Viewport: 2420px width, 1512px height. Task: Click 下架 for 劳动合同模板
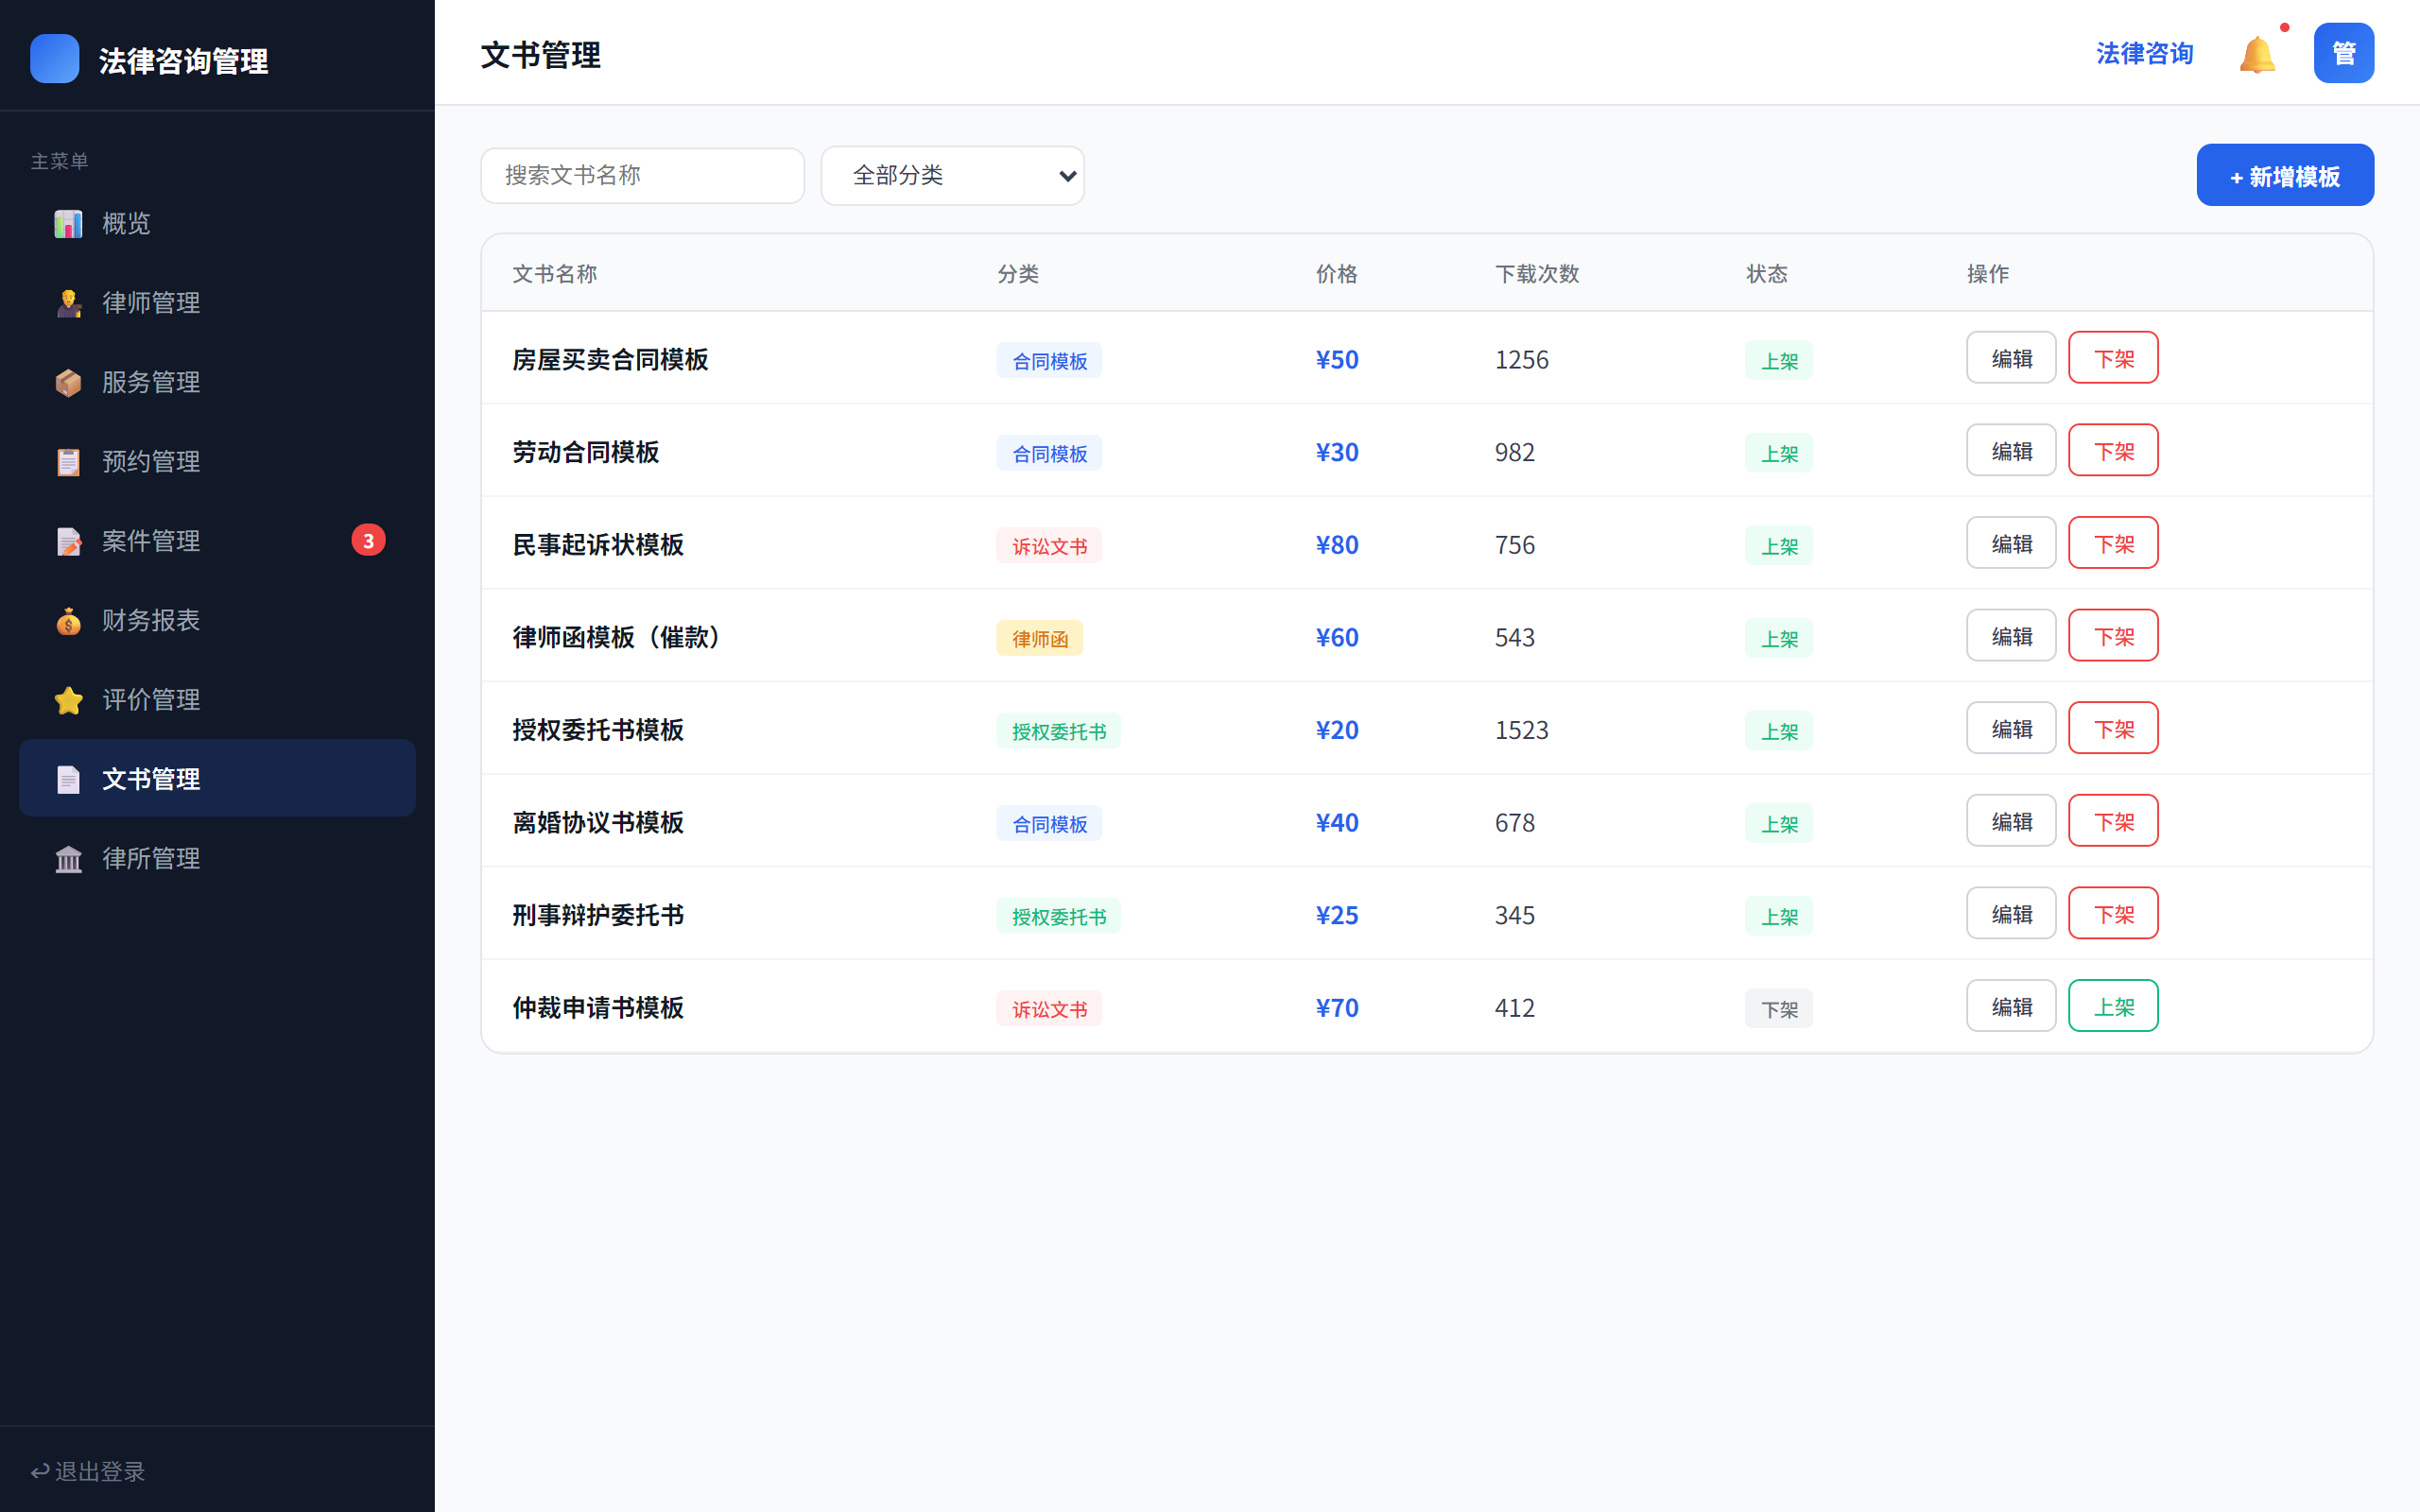(2112, 450)
